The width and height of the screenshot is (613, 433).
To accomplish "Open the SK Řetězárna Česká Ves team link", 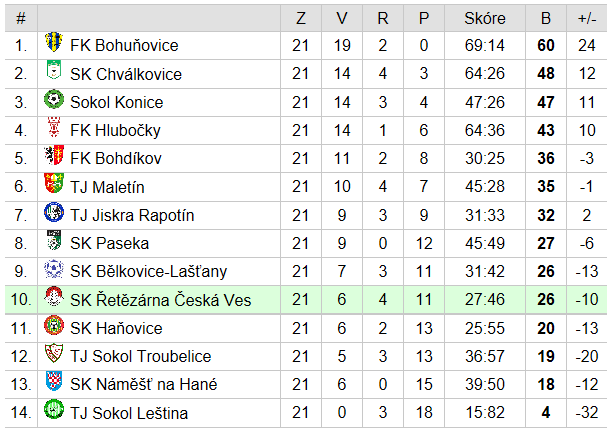I will tap(160, 300).
